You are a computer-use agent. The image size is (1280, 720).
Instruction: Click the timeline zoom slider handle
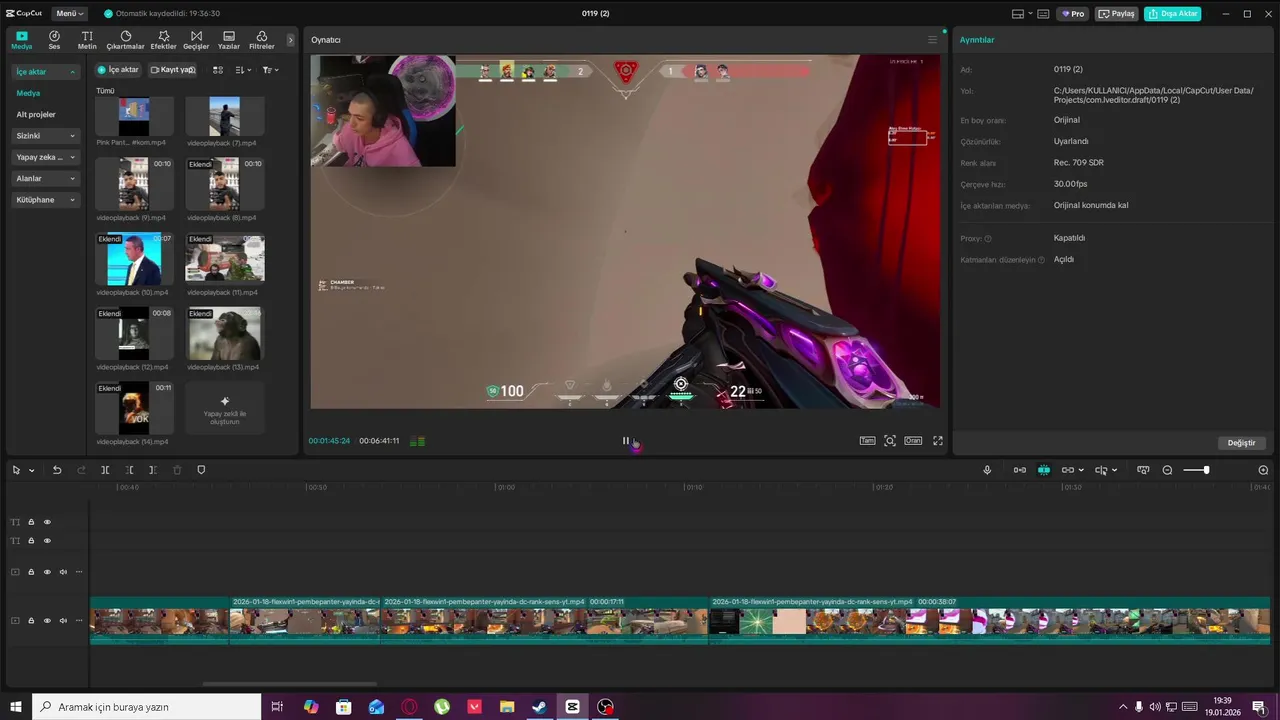point(1206,470)
